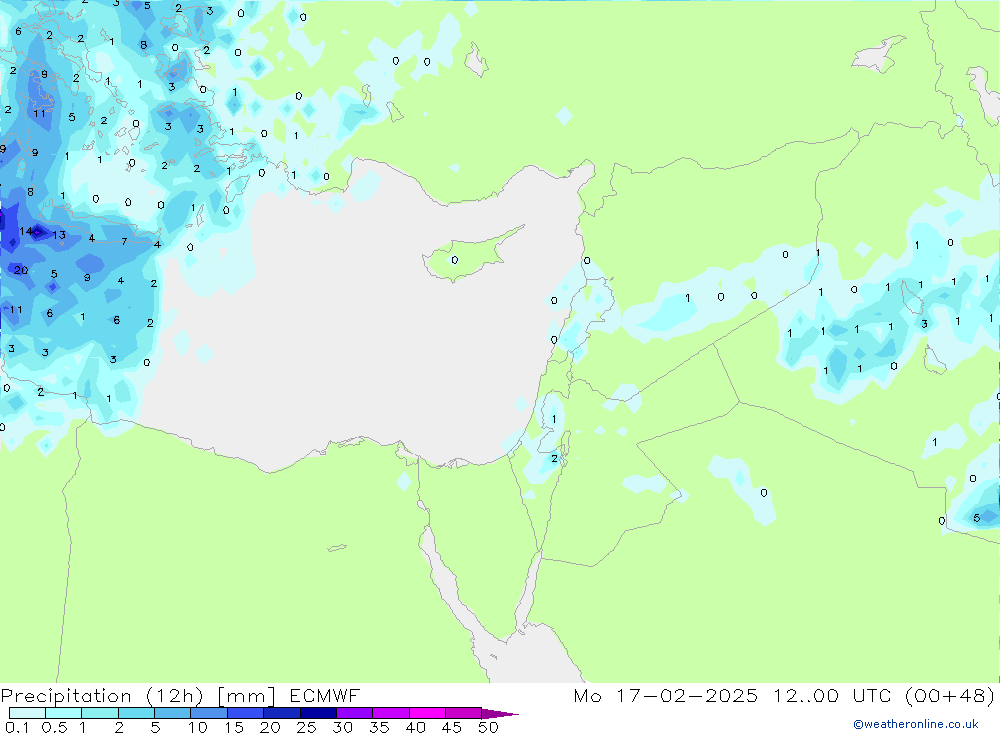Screen dimensions: 1000x733
Task: Click the '0' value over Cyprus island
Action: 455,260
